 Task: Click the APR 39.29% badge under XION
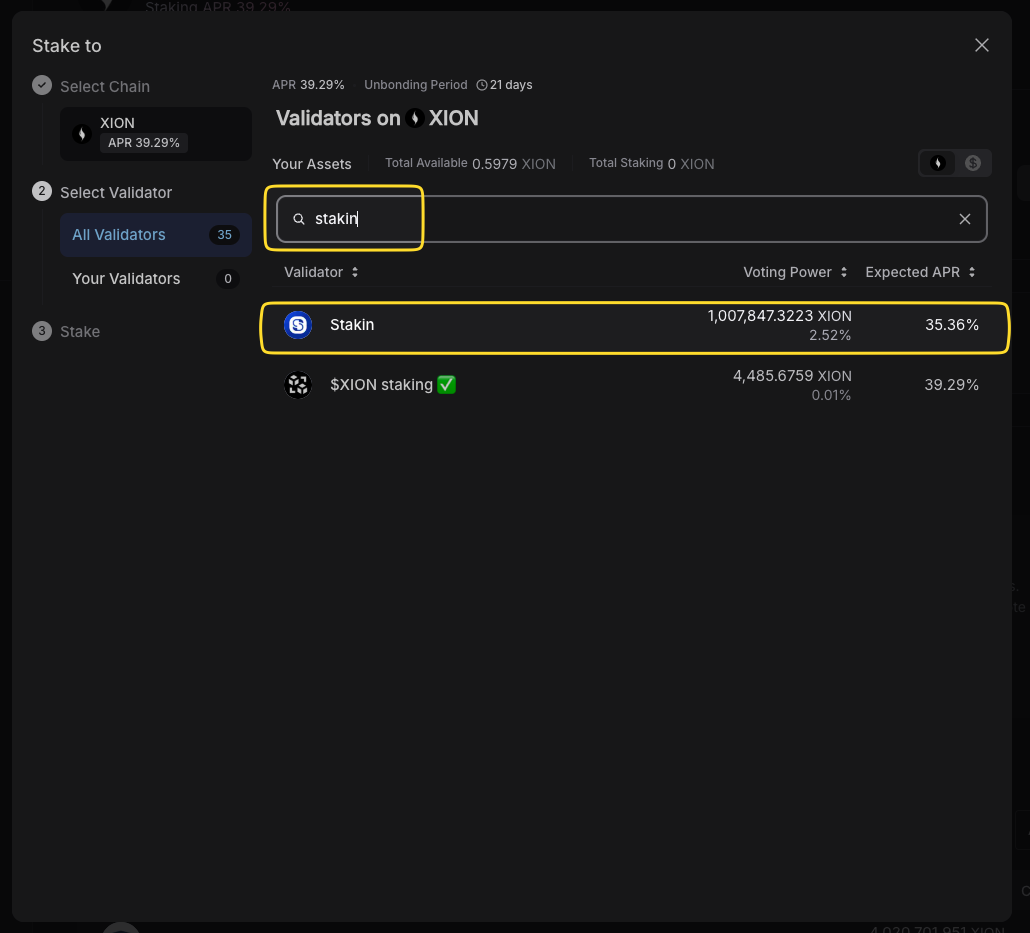click(144, 143)
